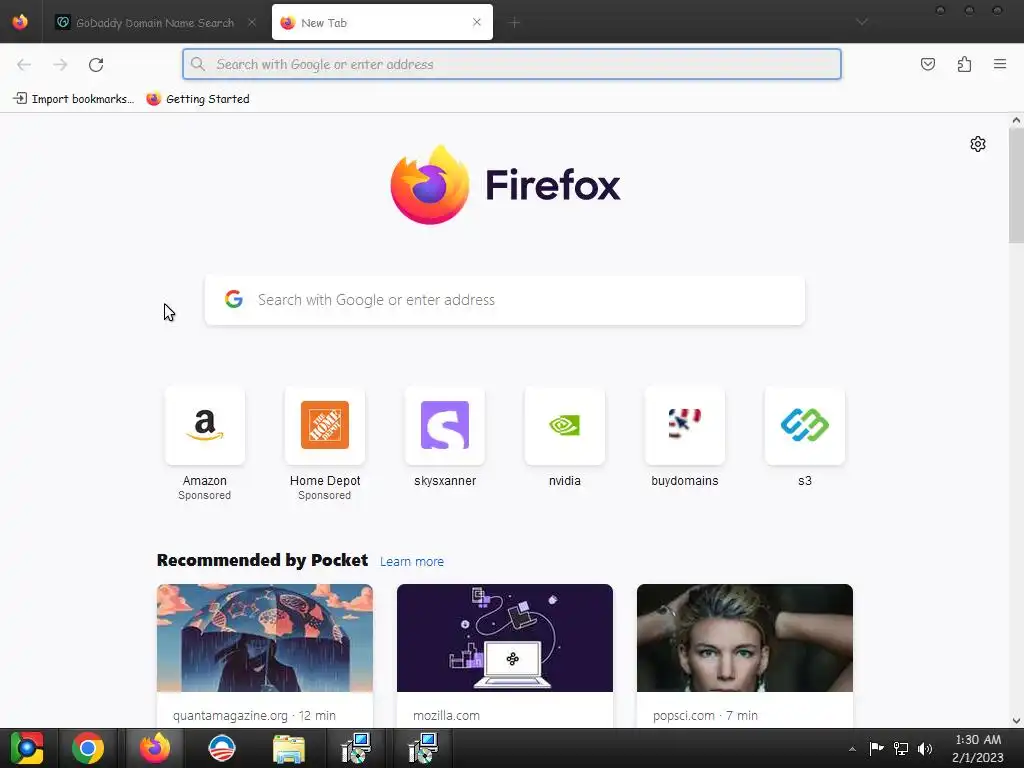Open the popsci.com article thumbnail
Image resolution: width=1024 pixels, height=768 pixels.
coord(744,638)
